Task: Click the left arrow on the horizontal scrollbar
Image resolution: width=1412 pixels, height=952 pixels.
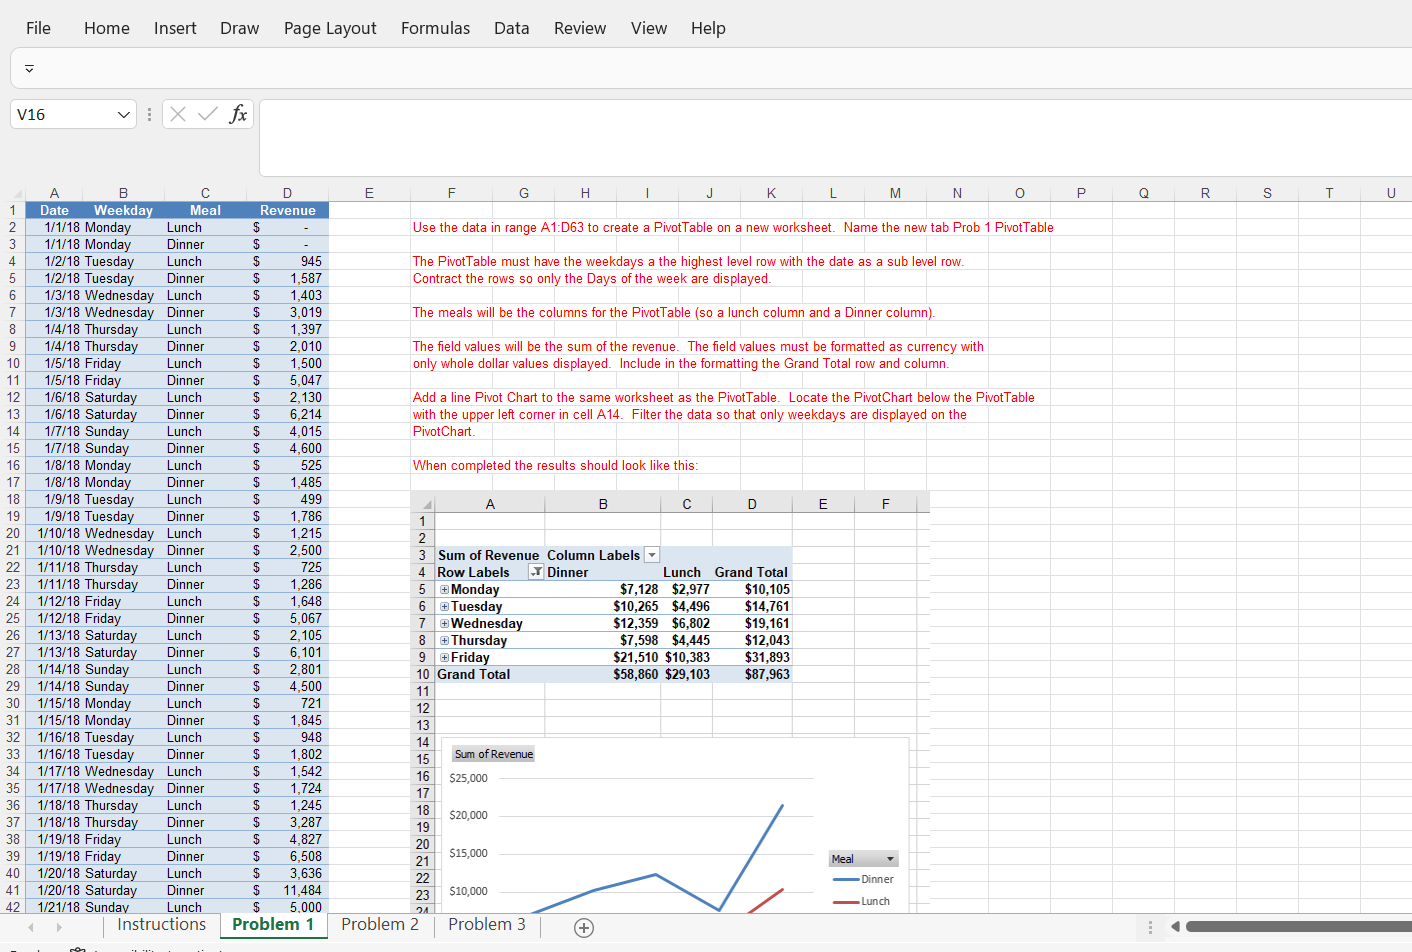Action: click(x=1177, y=926)
